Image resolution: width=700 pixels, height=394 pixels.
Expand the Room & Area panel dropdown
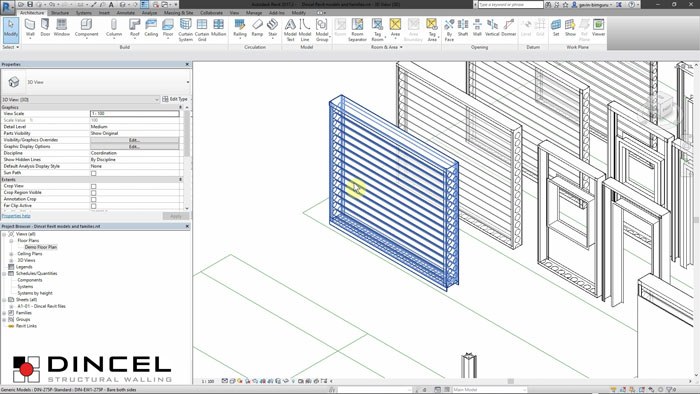point(387,47)
